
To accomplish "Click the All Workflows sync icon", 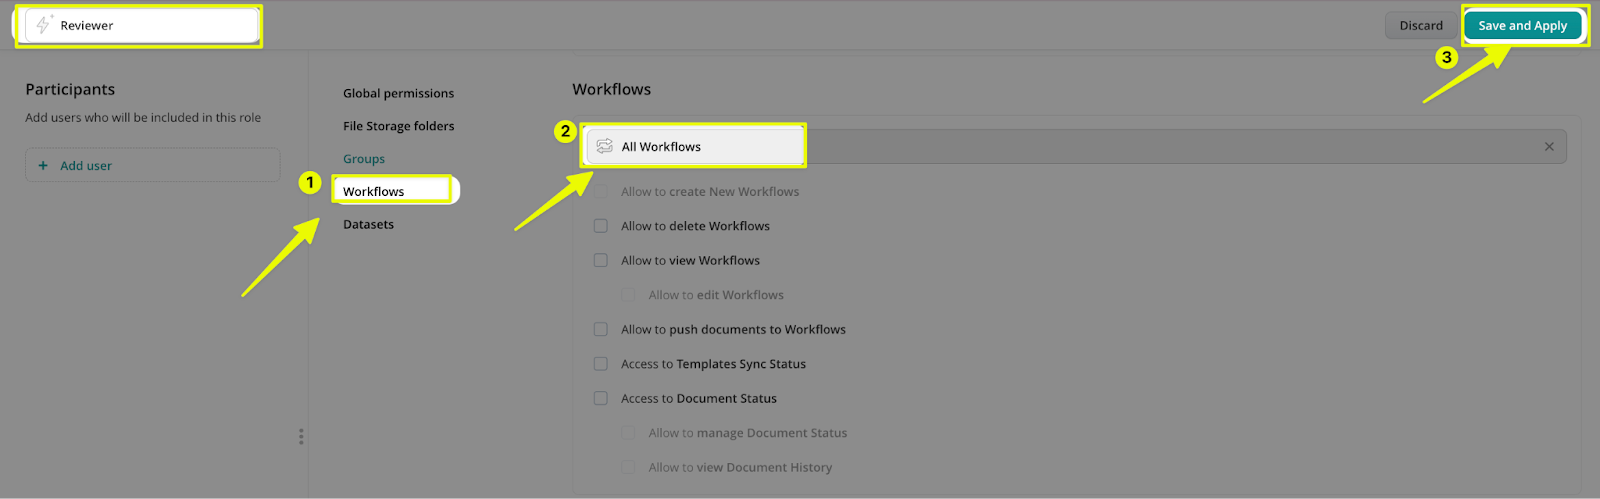I will (x=605, y=146).
